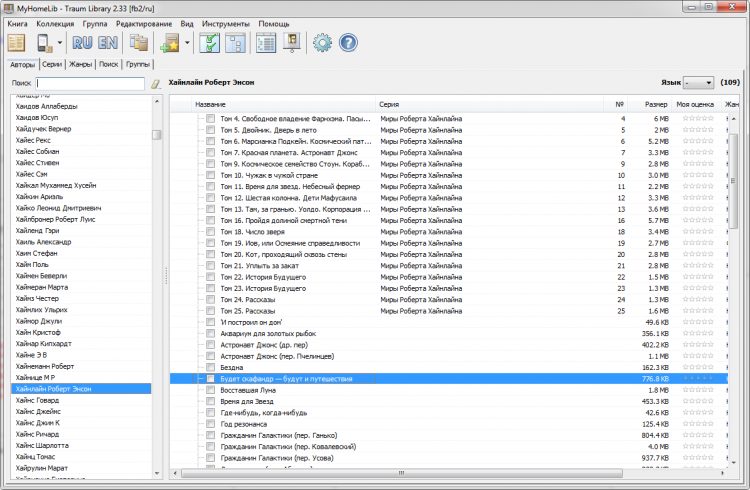Image resolution: width=750 pixels, height=490 pixels.
Task: Open the Группа menu
Action: tap(95, 23)
